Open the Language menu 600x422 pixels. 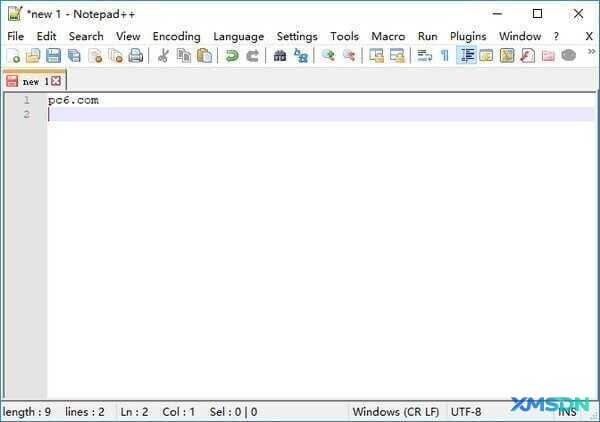238,36
